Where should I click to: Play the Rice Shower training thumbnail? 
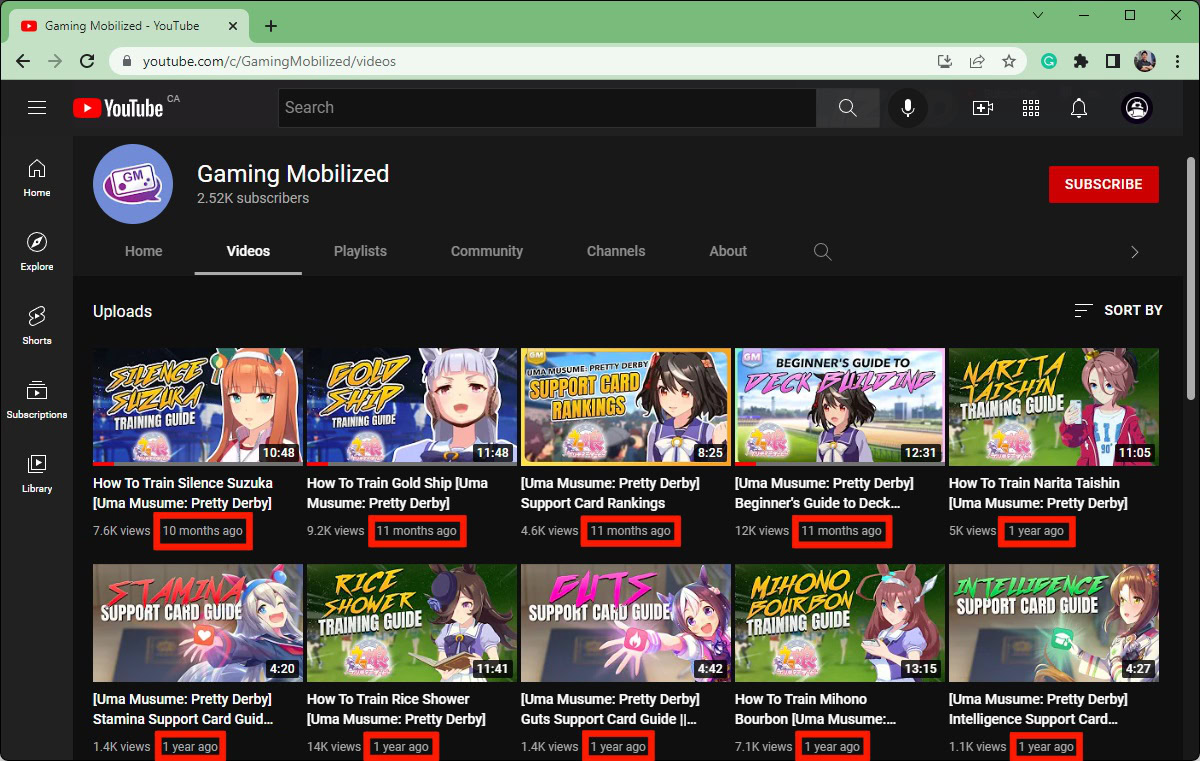[x=412, y=623]
